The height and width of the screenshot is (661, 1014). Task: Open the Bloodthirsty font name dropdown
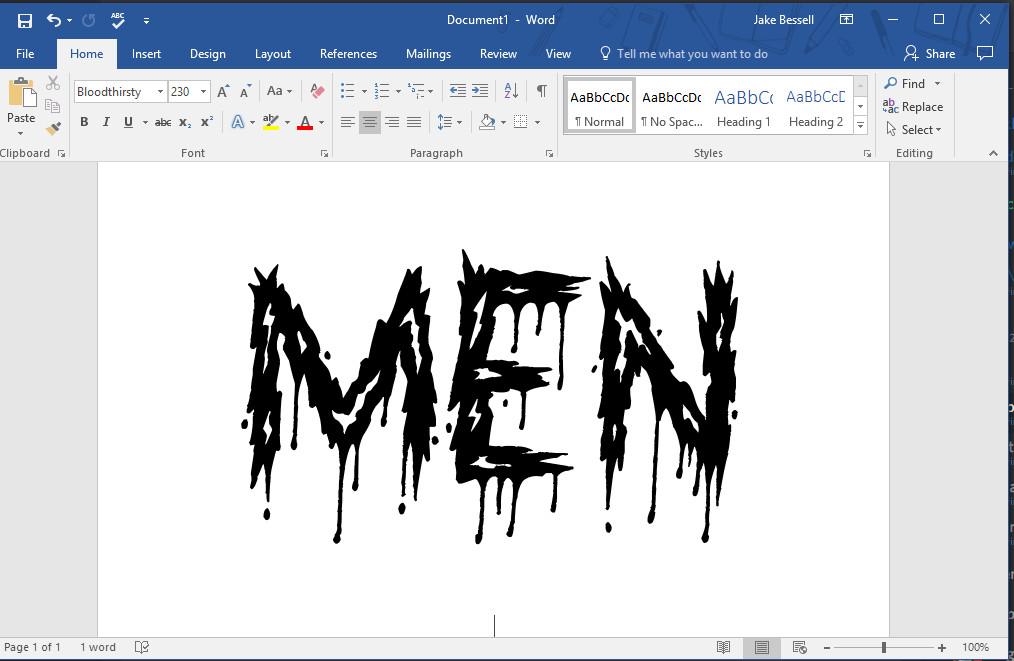(160, 92)
